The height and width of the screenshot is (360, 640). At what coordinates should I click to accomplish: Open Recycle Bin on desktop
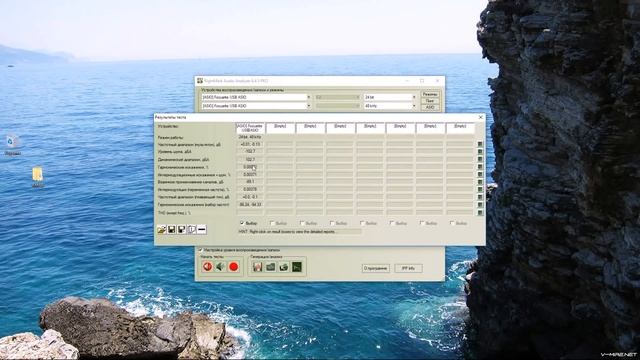click(12, 145)
